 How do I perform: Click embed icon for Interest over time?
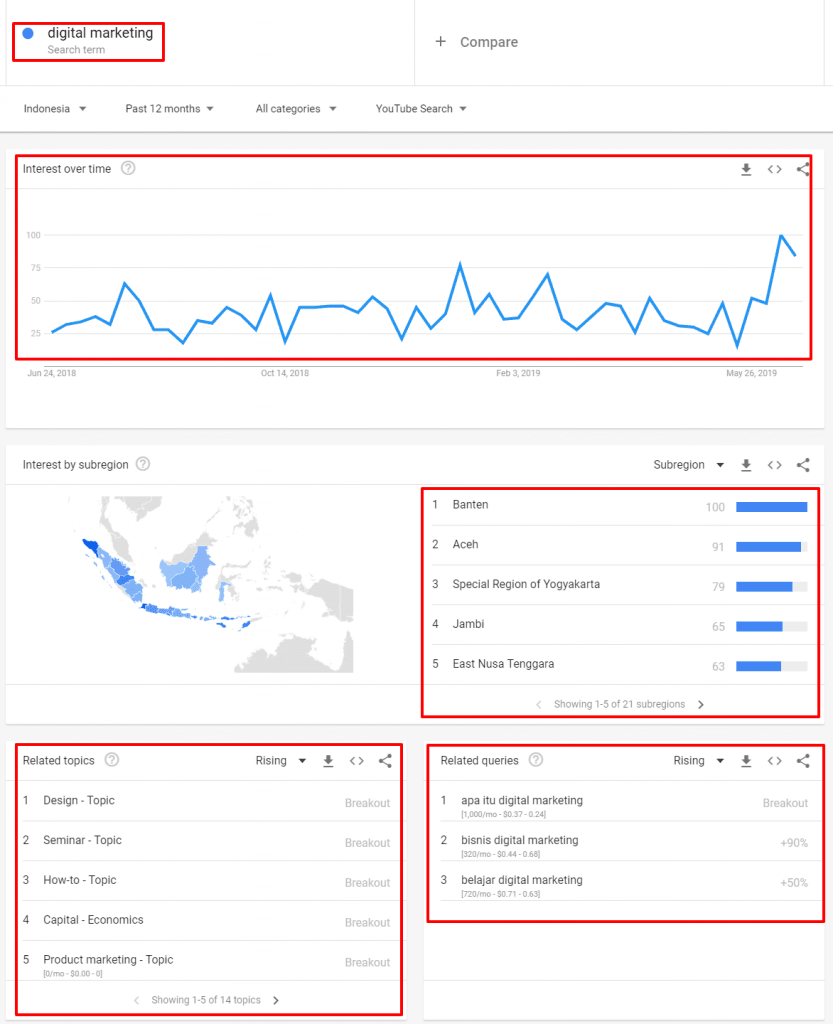click(774, 170)
